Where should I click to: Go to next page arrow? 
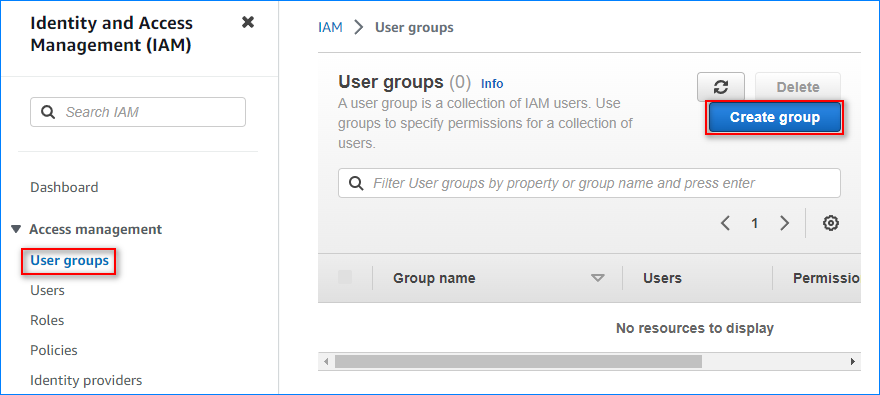click(x=785, y=223)
